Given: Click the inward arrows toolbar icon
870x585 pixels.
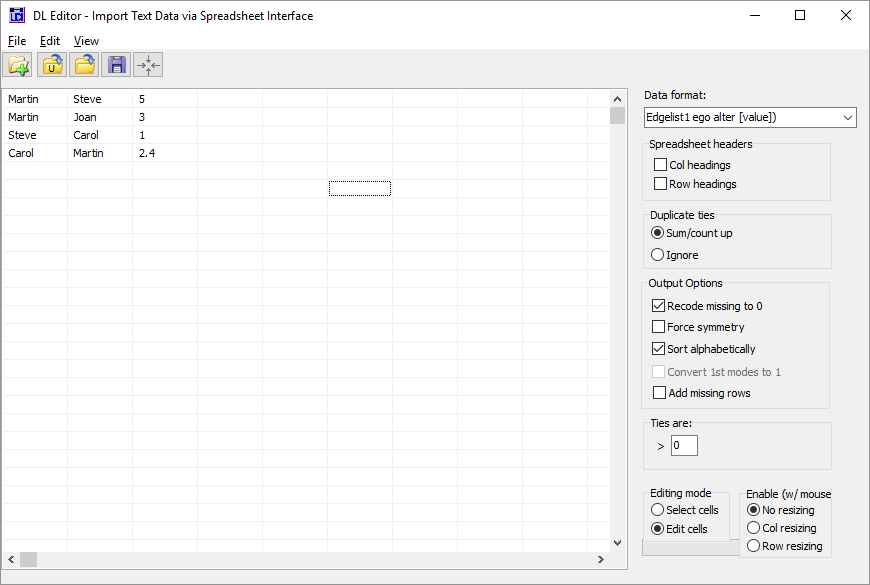Looking at the screenshot, I should 148,66.
